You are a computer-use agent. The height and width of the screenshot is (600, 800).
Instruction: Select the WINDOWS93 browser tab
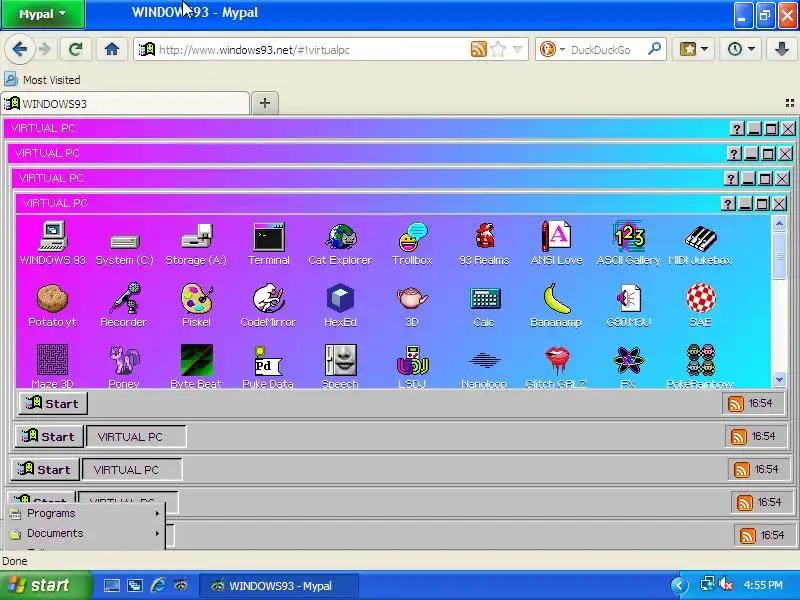tap(126, 104)
